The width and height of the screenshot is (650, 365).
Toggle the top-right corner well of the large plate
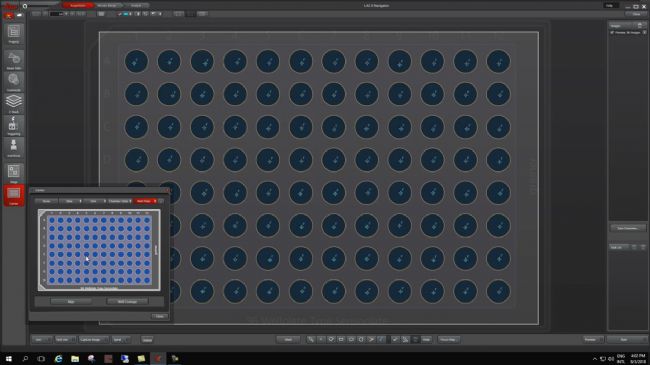click(498, 61)
